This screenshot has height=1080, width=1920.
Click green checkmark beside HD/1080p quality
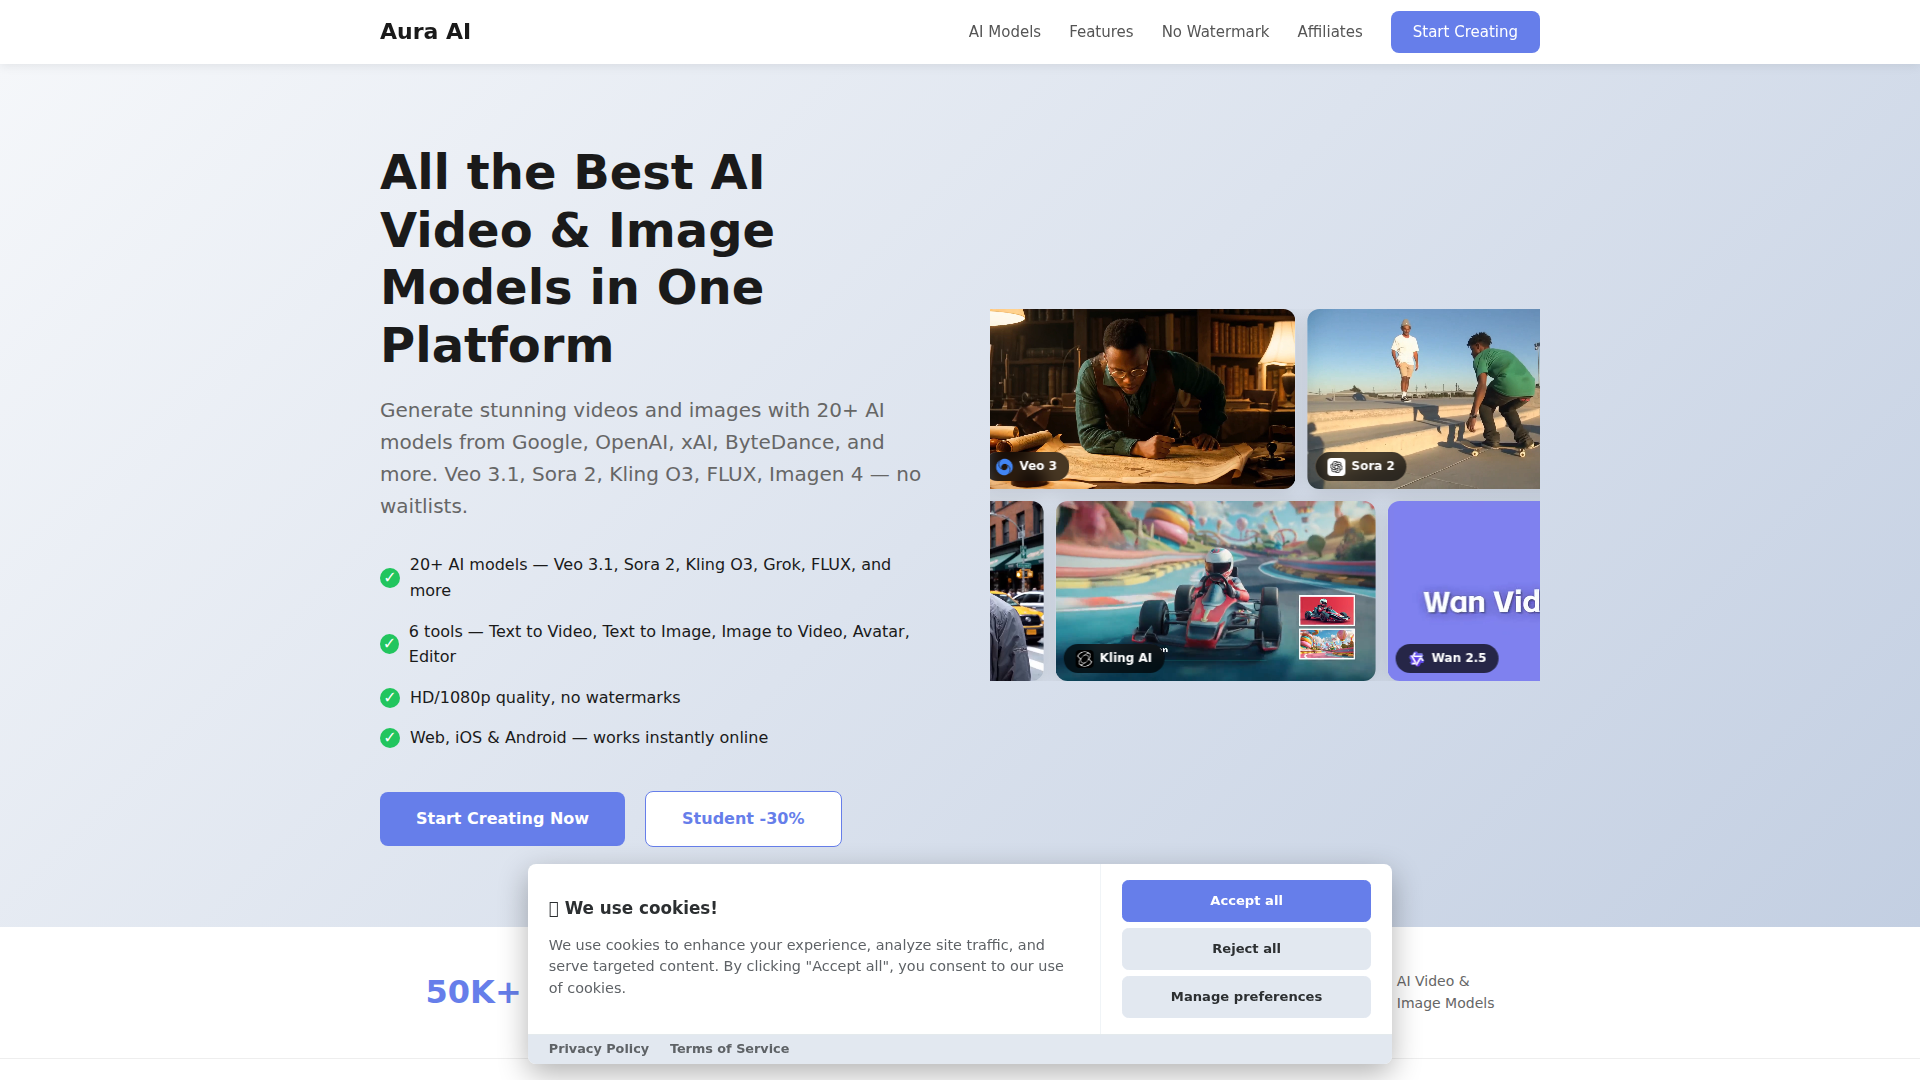pos(390,698)
